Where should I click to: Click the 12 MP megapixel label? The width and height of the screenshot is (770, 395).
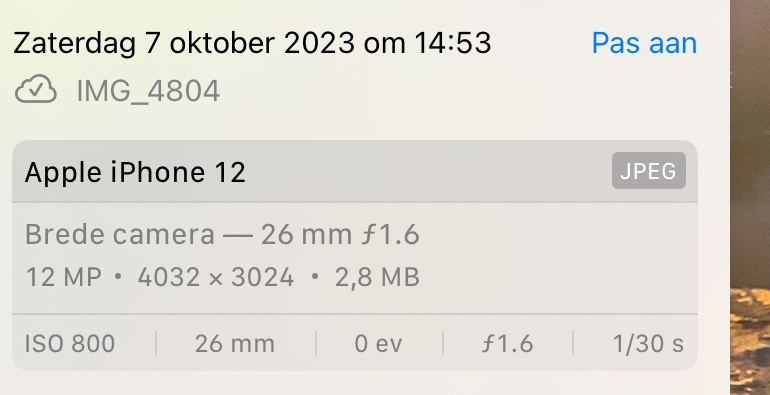63,277
